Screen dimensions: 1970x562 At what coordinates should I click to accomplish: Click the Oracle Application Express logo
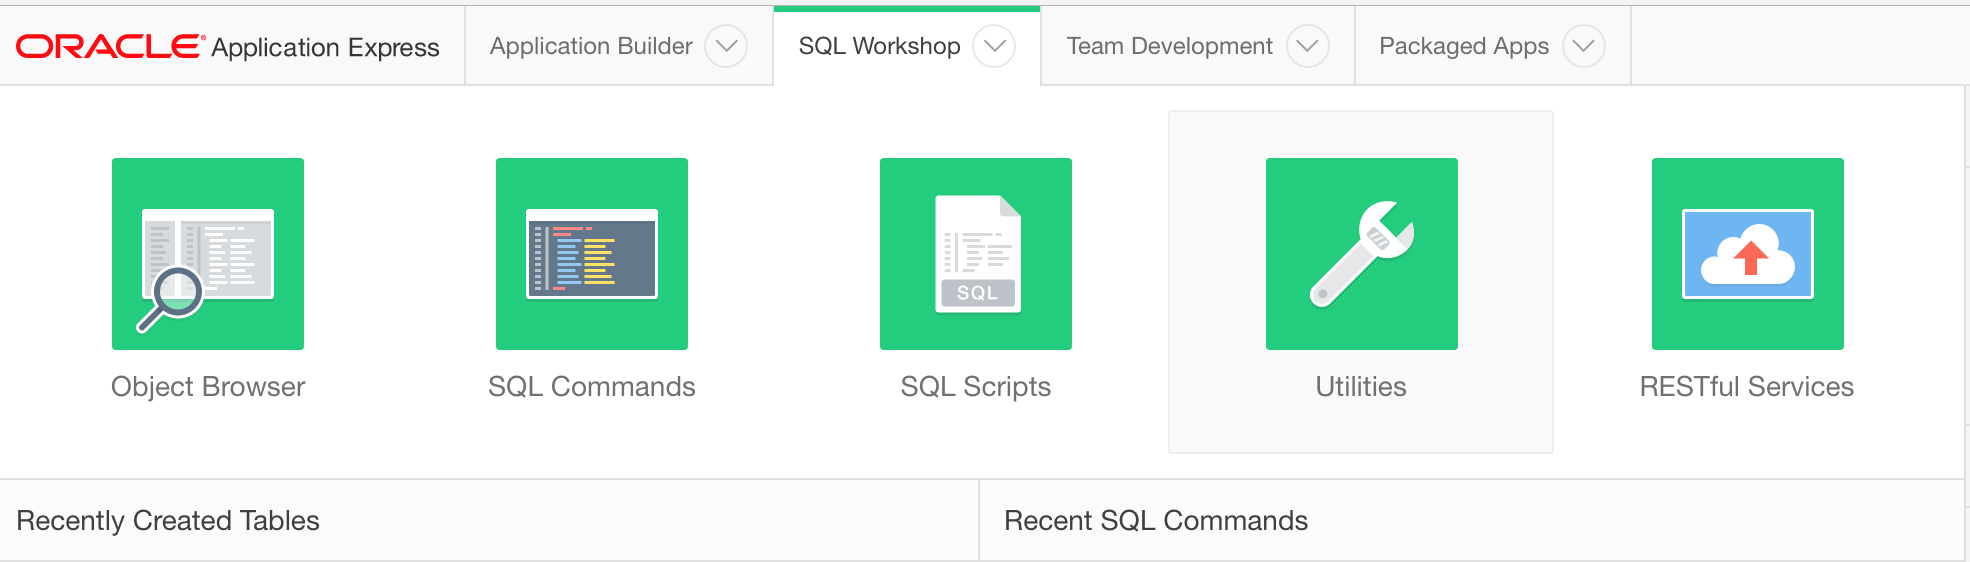(x=228, y=47)
